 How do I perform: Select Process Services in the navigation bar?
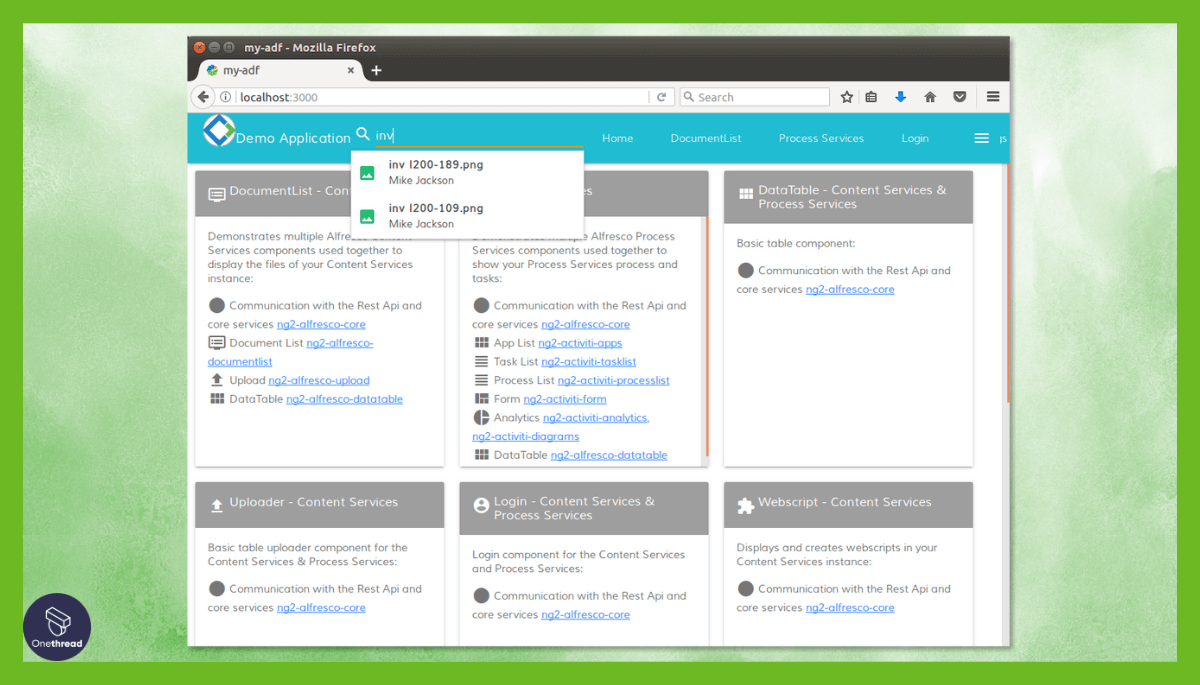(821, 138)
